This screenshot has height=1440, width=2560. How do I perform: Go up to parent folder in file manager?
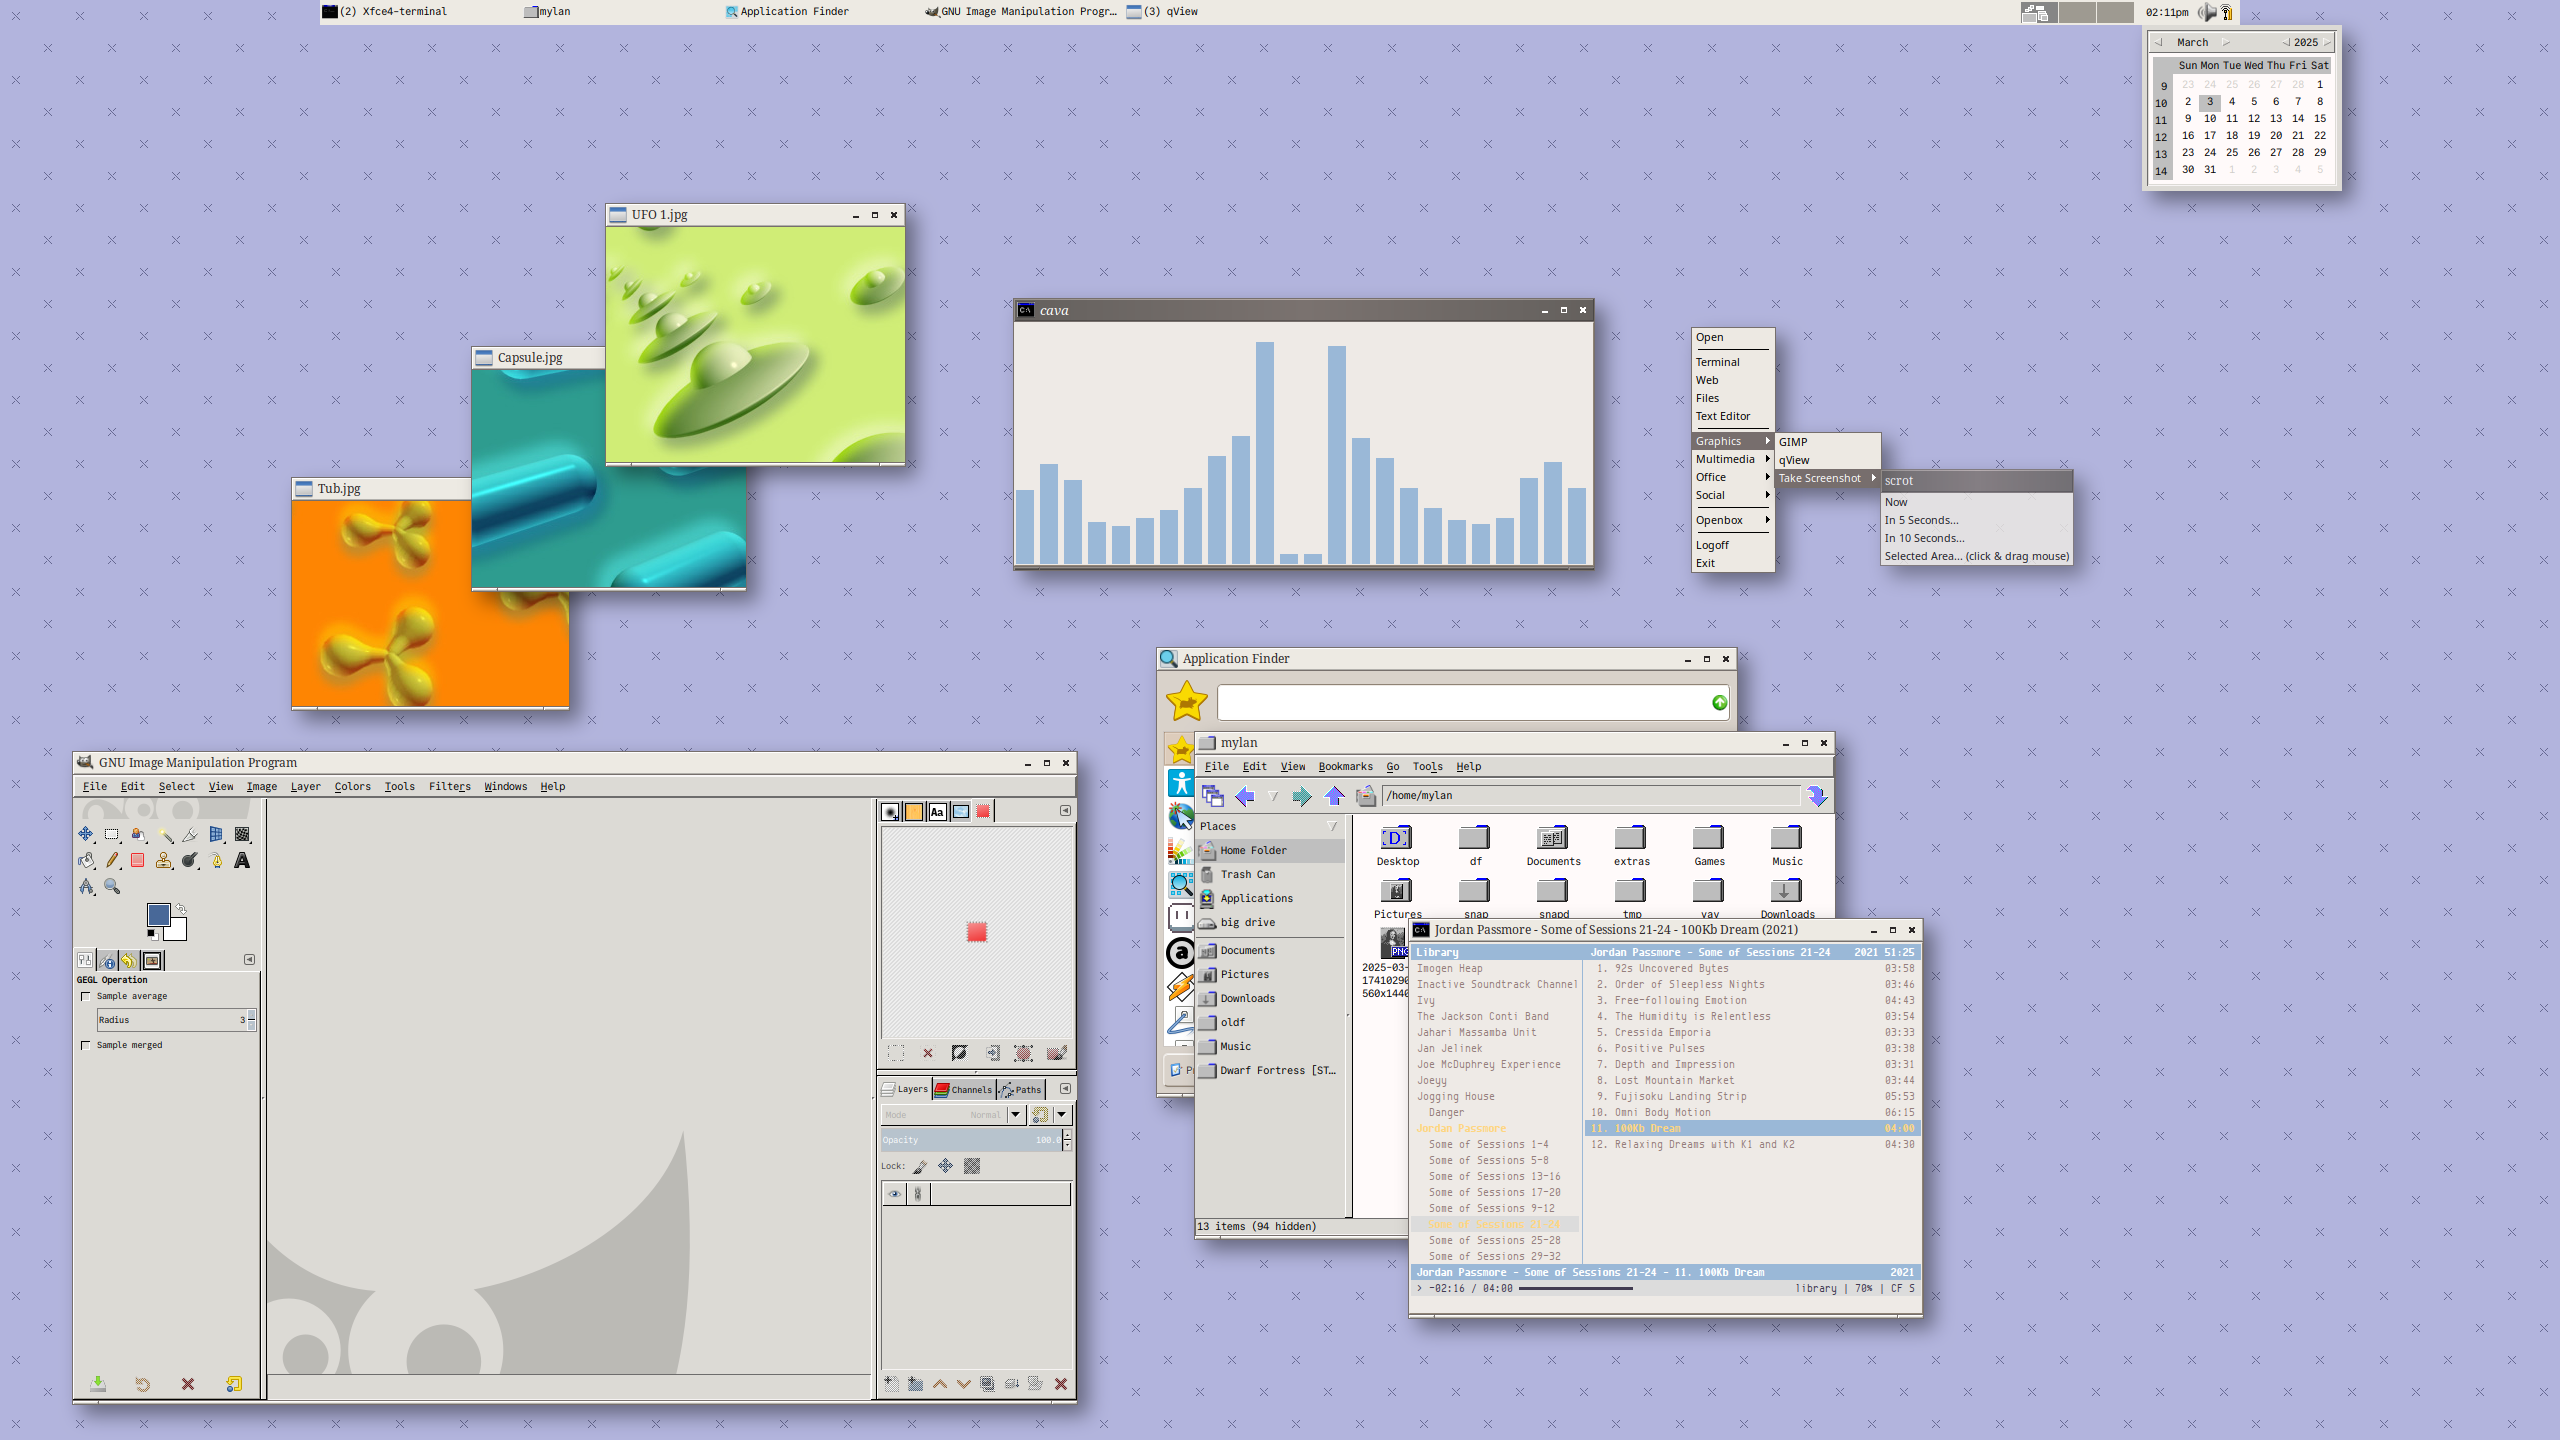pyautogui.click(x=1334, y=796)
